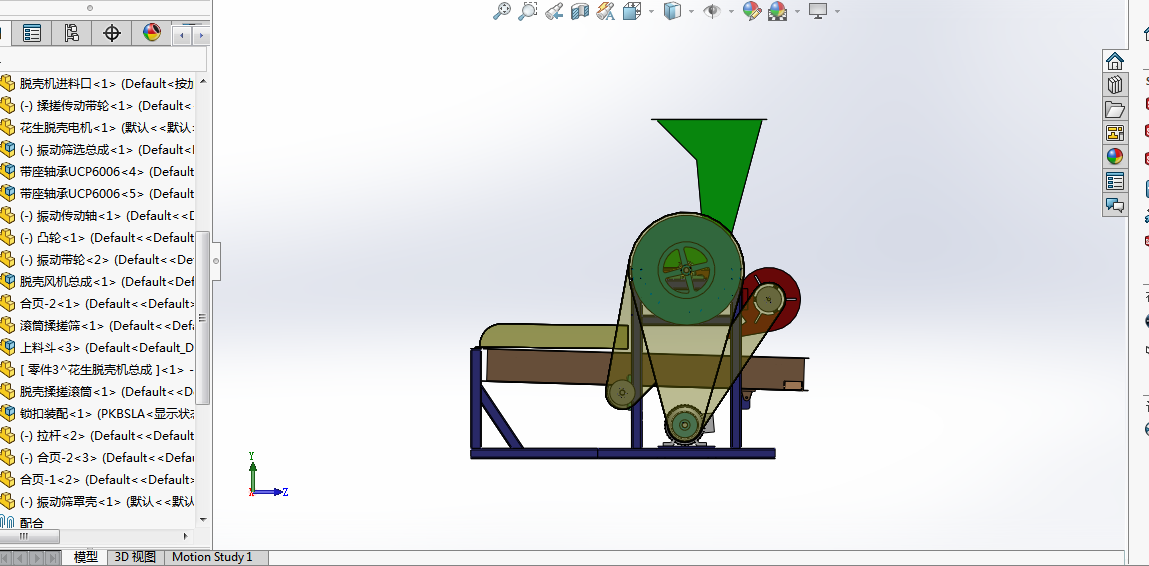The width and height of the screenshot is (1149, 566).
Task: Select 脱壳风机总成<1> subassembly
Action: click(x=97, y=282)
